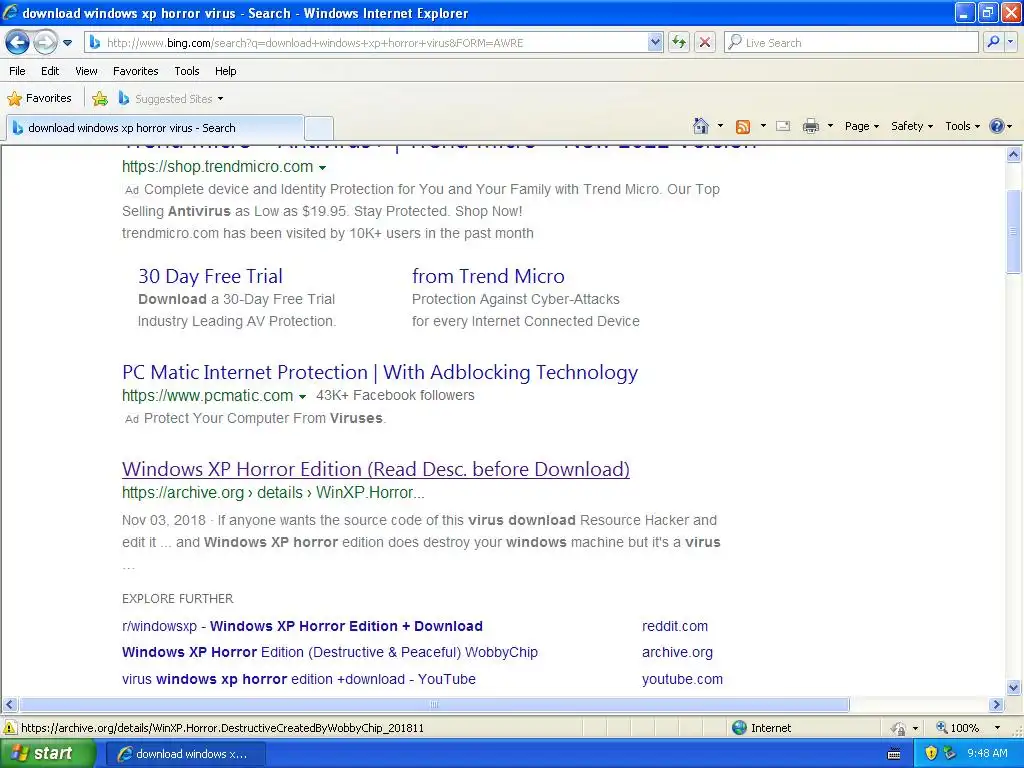Viewport: 1024px width, 768px height.
Task: Go back using the Back arrow button
Action: click(x=18, y=42)
